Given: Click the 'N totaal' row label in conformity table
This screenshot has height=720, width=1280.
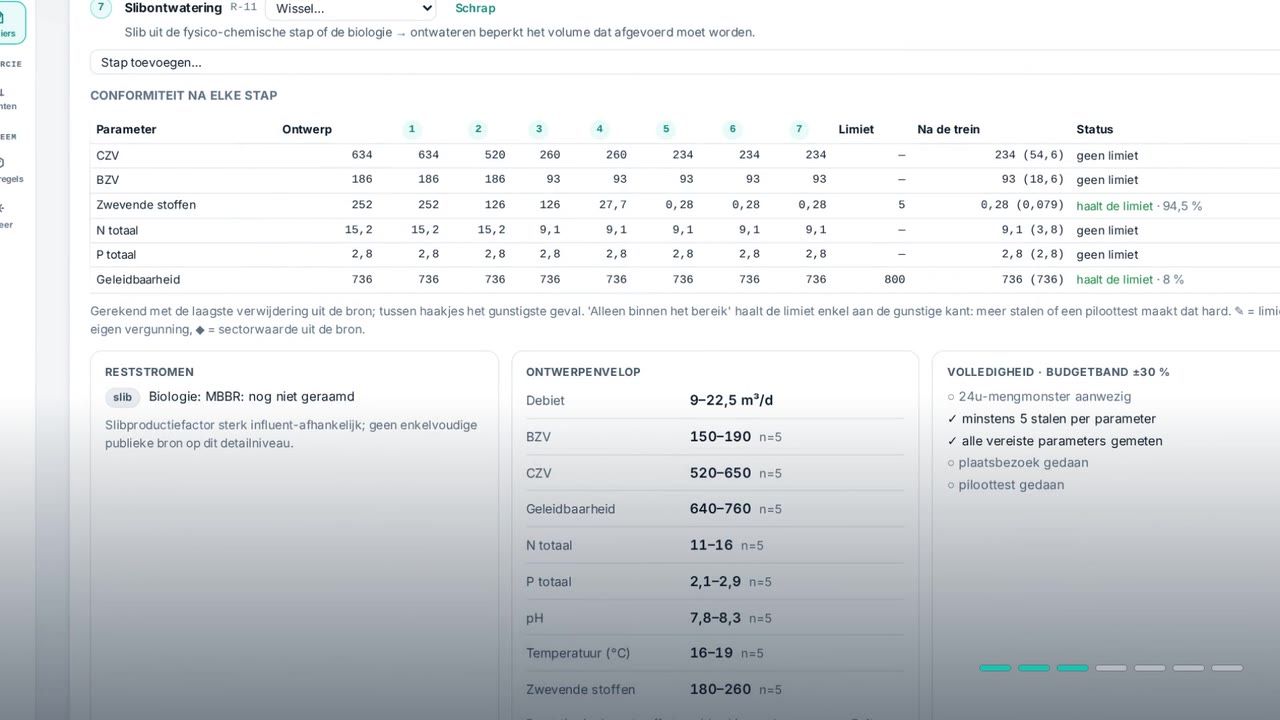Looking at the screenshot, I should pos(117,230).
